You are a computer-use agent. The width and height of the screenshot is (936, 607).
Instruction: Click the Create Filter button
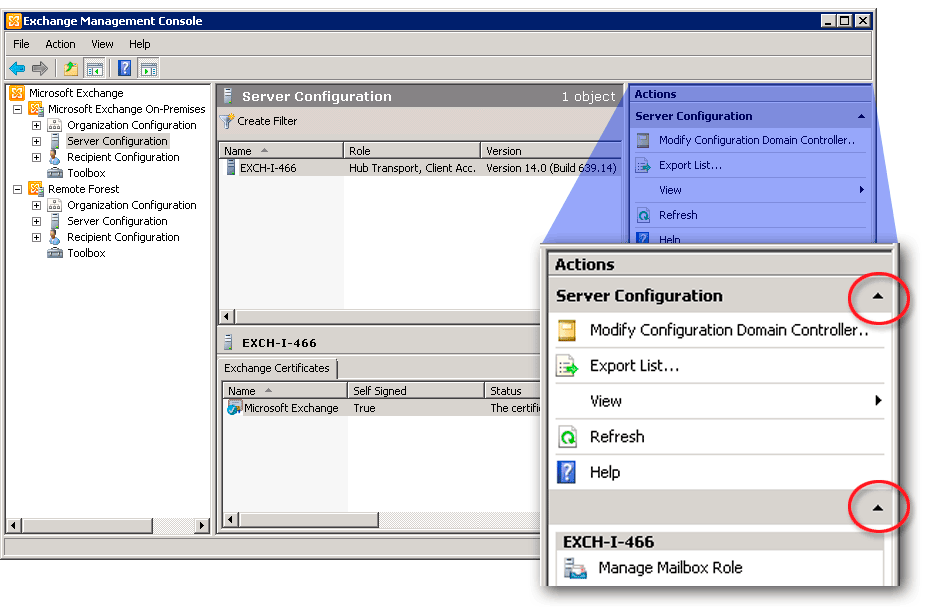coord(263,121)
